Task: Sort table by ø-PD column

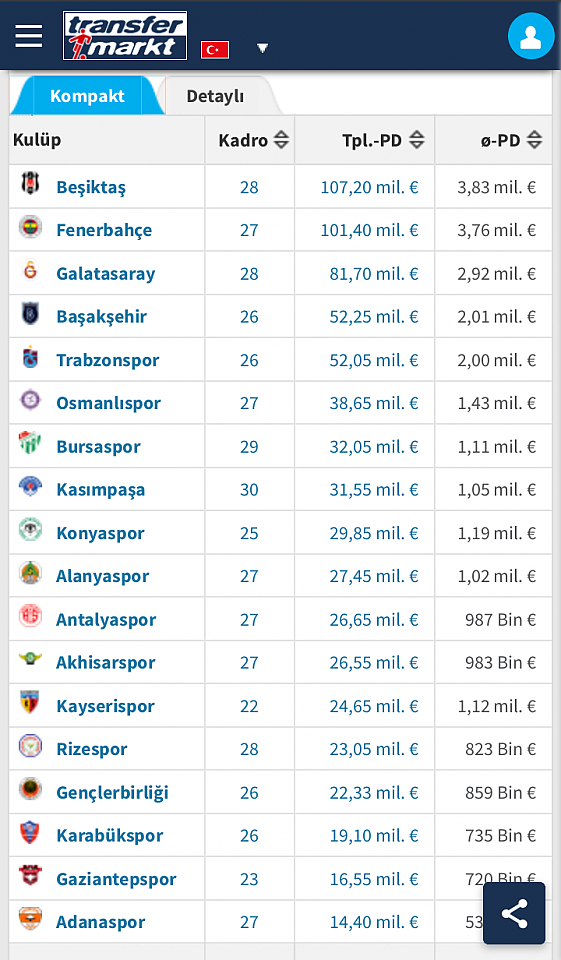Action: tap(534, 140)
